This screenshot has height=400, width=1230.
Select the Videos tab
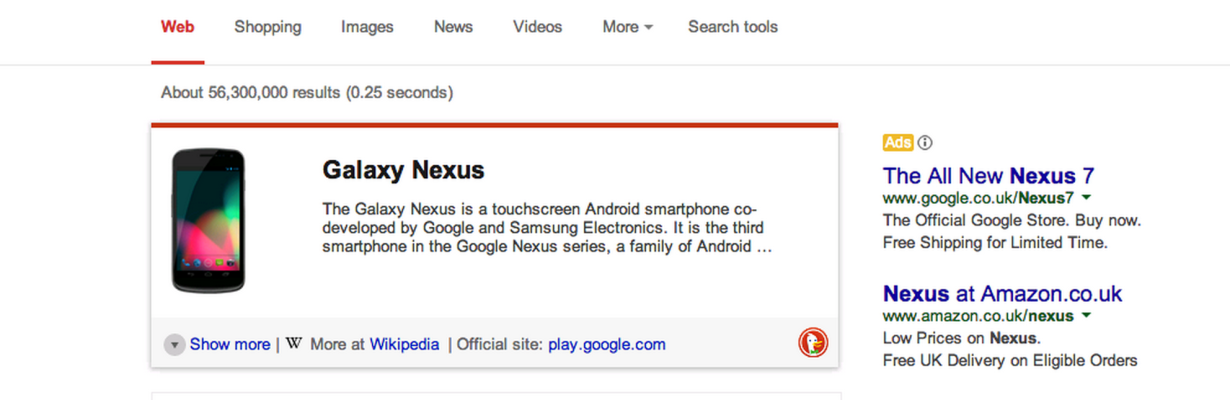pos(538,27)
